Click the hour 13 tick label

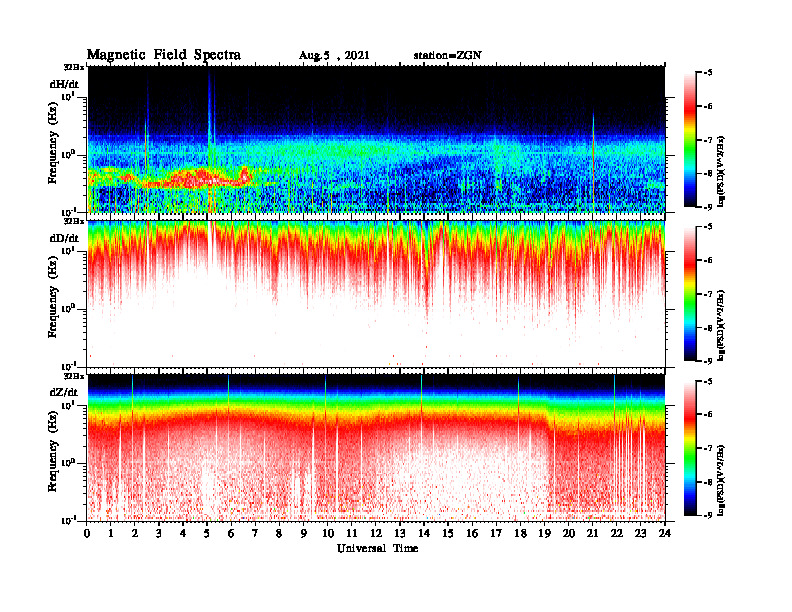point(400,534)
